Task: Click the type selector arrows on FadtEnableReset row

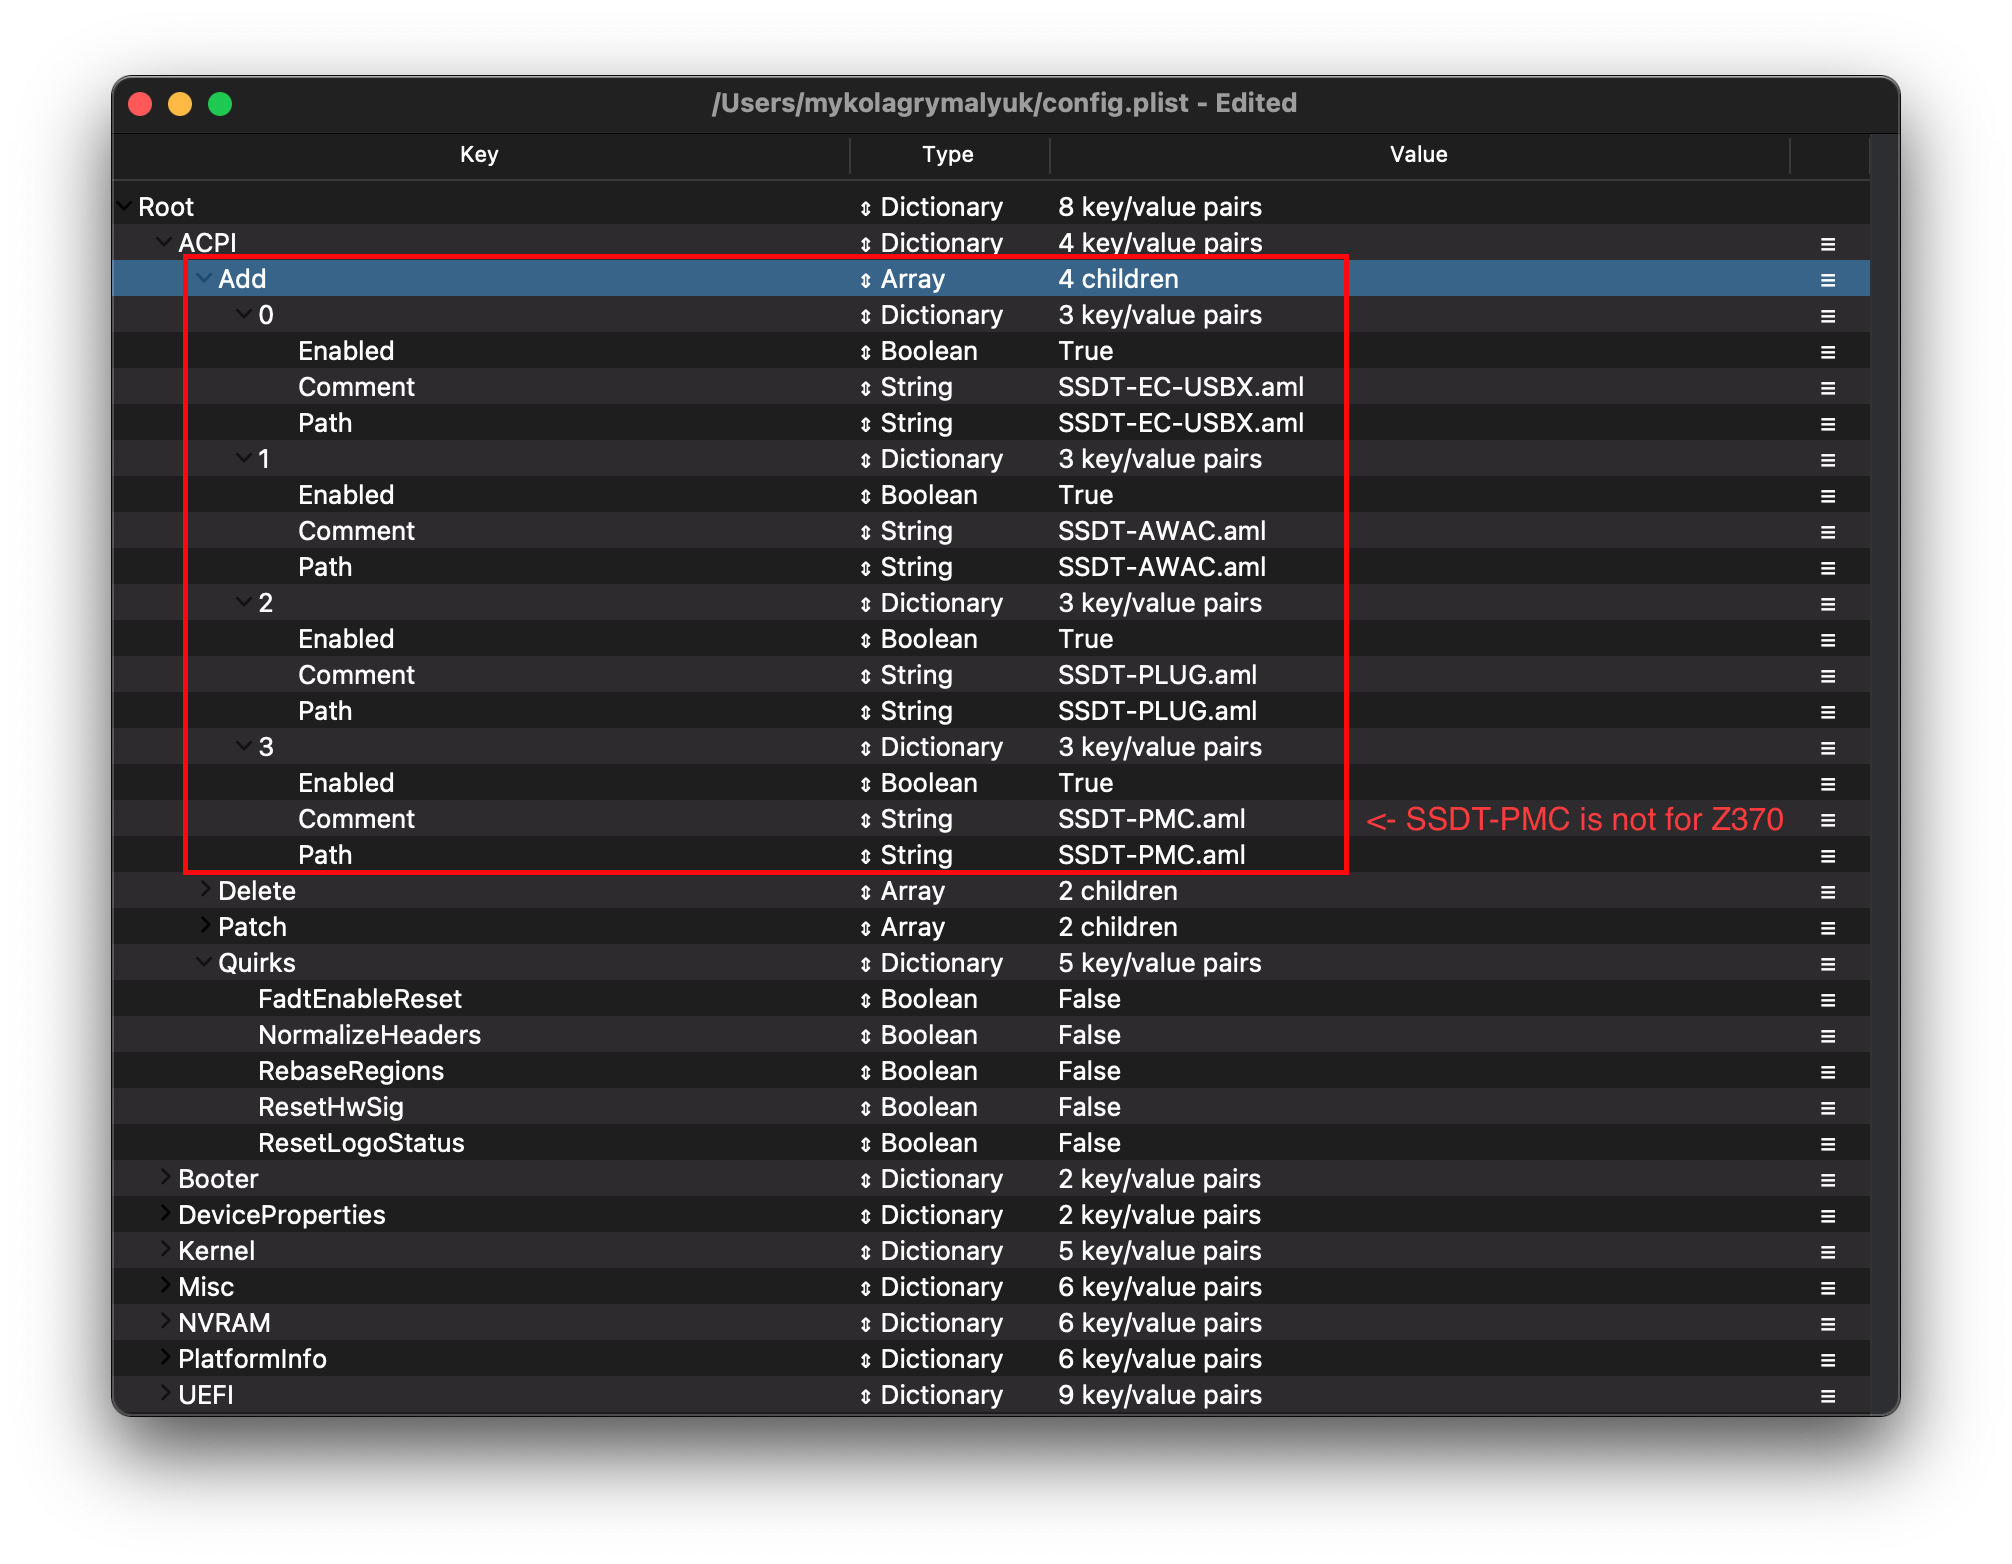Action: point(865,1000)
